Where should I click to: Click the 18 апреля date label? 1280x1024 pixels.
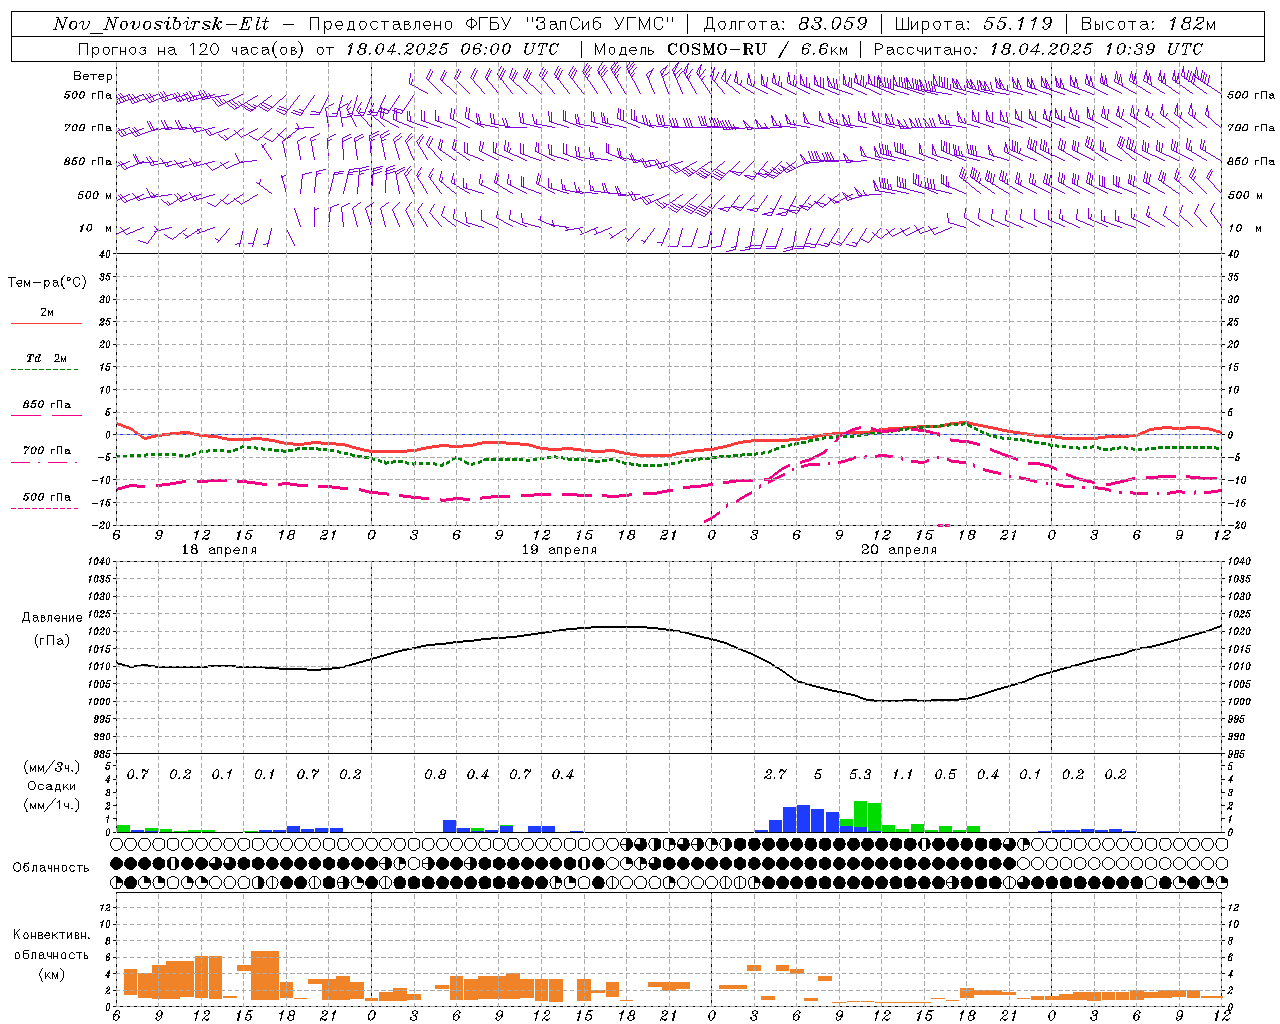point(219,550)
